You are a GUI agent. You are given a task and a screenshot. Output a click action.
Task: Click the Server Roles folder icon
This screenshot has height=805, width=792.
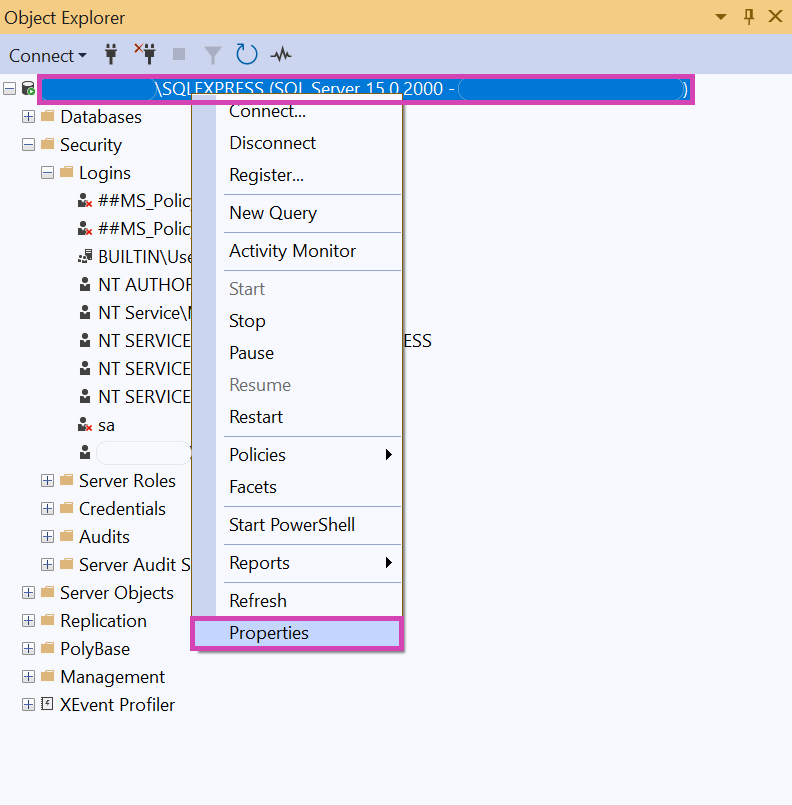(x=66, y=480)
